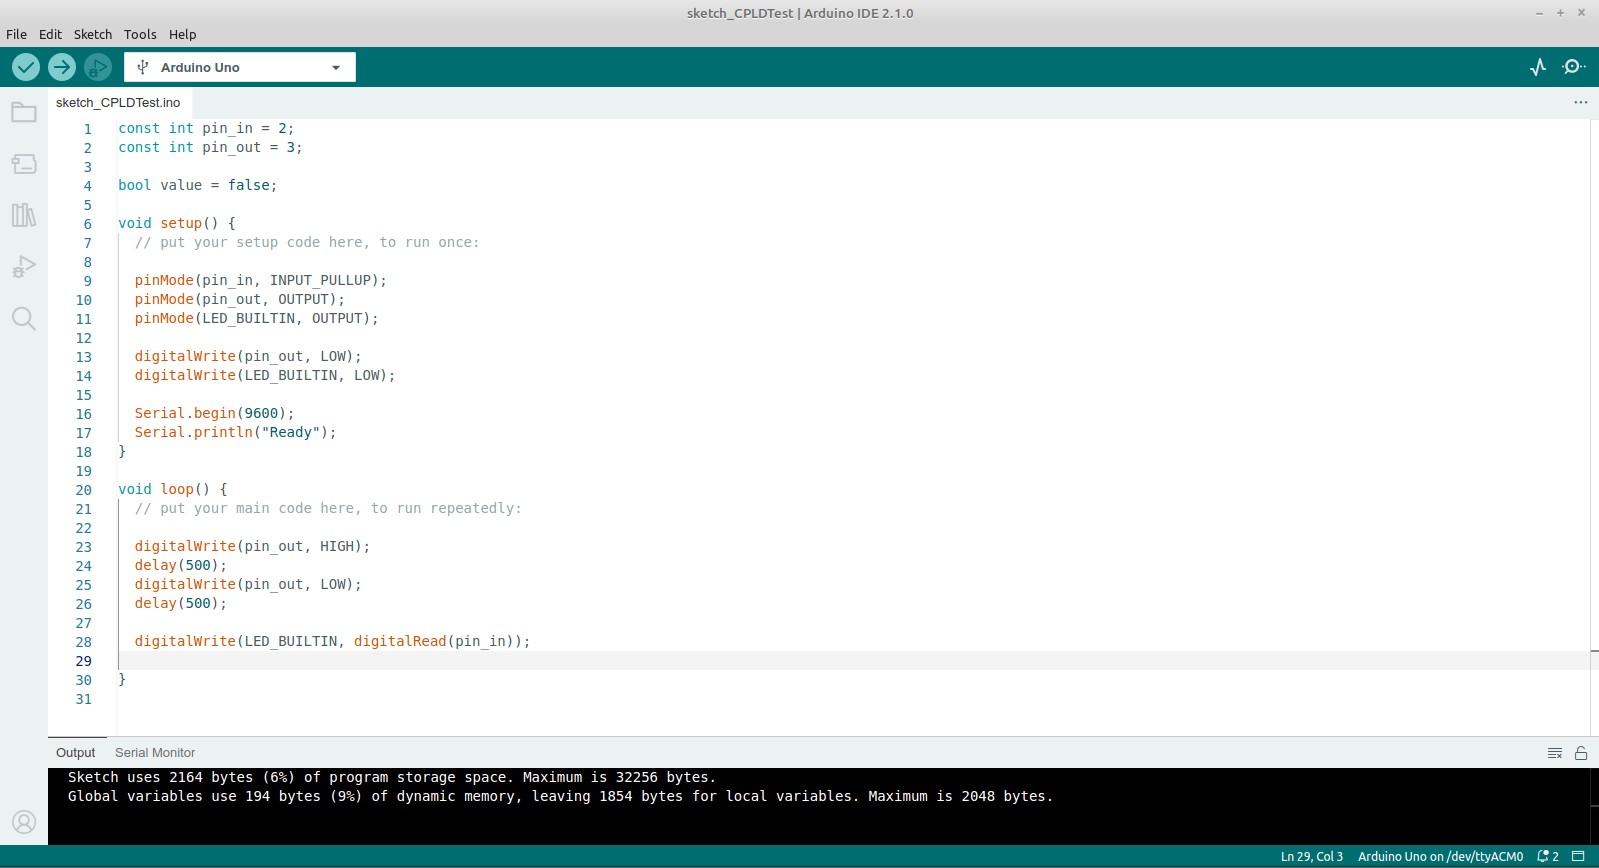Open the Boards Manager sidebar panel
The height and width of the screenshot is (868, 1599).
pos(24,164)
